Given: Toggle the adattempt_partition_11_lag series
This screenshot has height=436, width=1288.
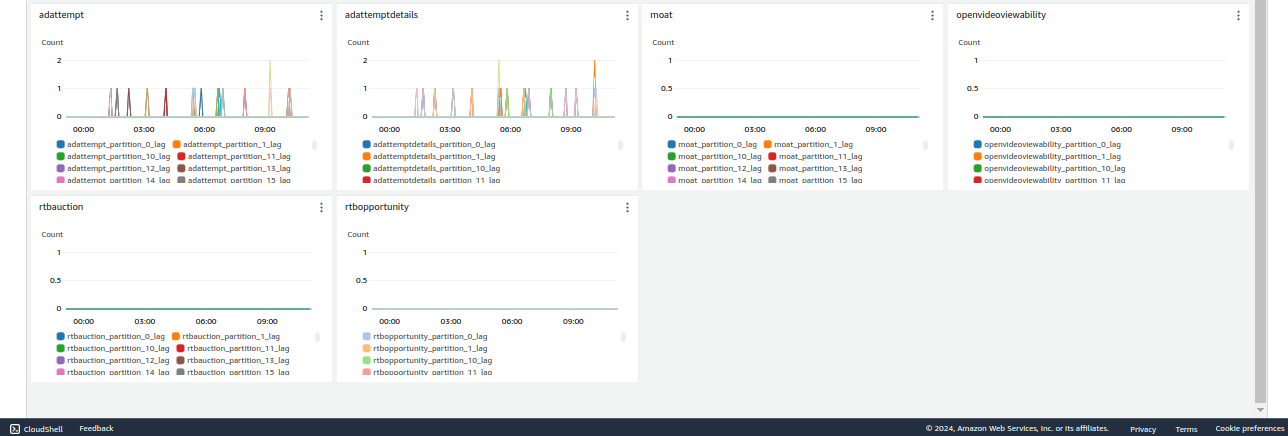Looking at the screenshot, I should coord(233,156).
